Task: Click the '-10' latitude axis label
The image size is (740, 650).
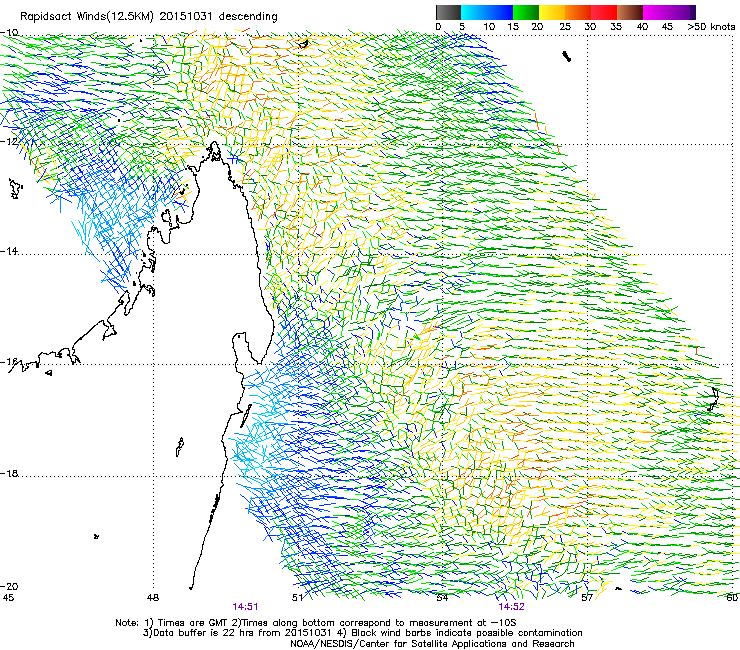Action: pyautogui.click(x=9, y=33)
